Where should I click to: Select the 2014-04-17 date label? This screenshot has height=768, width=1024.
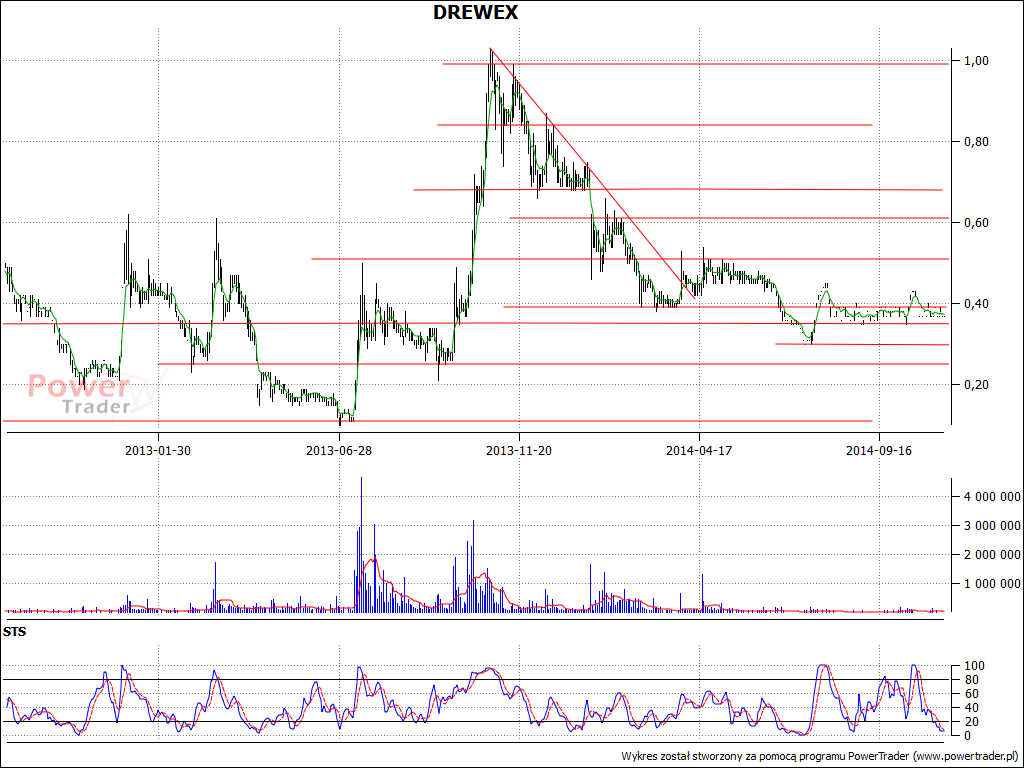699,451
